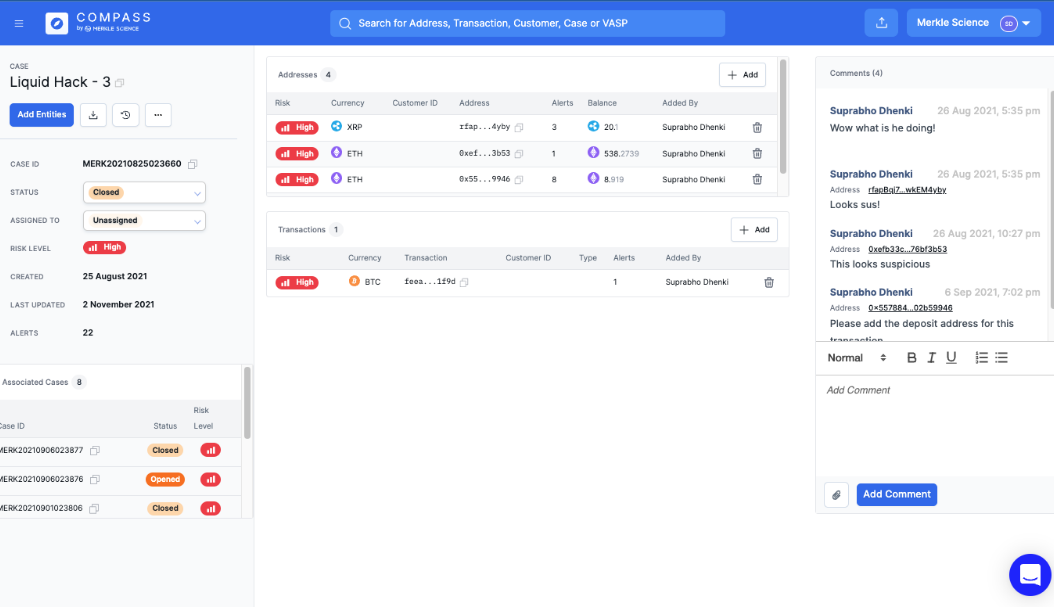Open the comment link 0xefb33c...76bf3b53
1054x607 pixels.
(x=907, y=249)
